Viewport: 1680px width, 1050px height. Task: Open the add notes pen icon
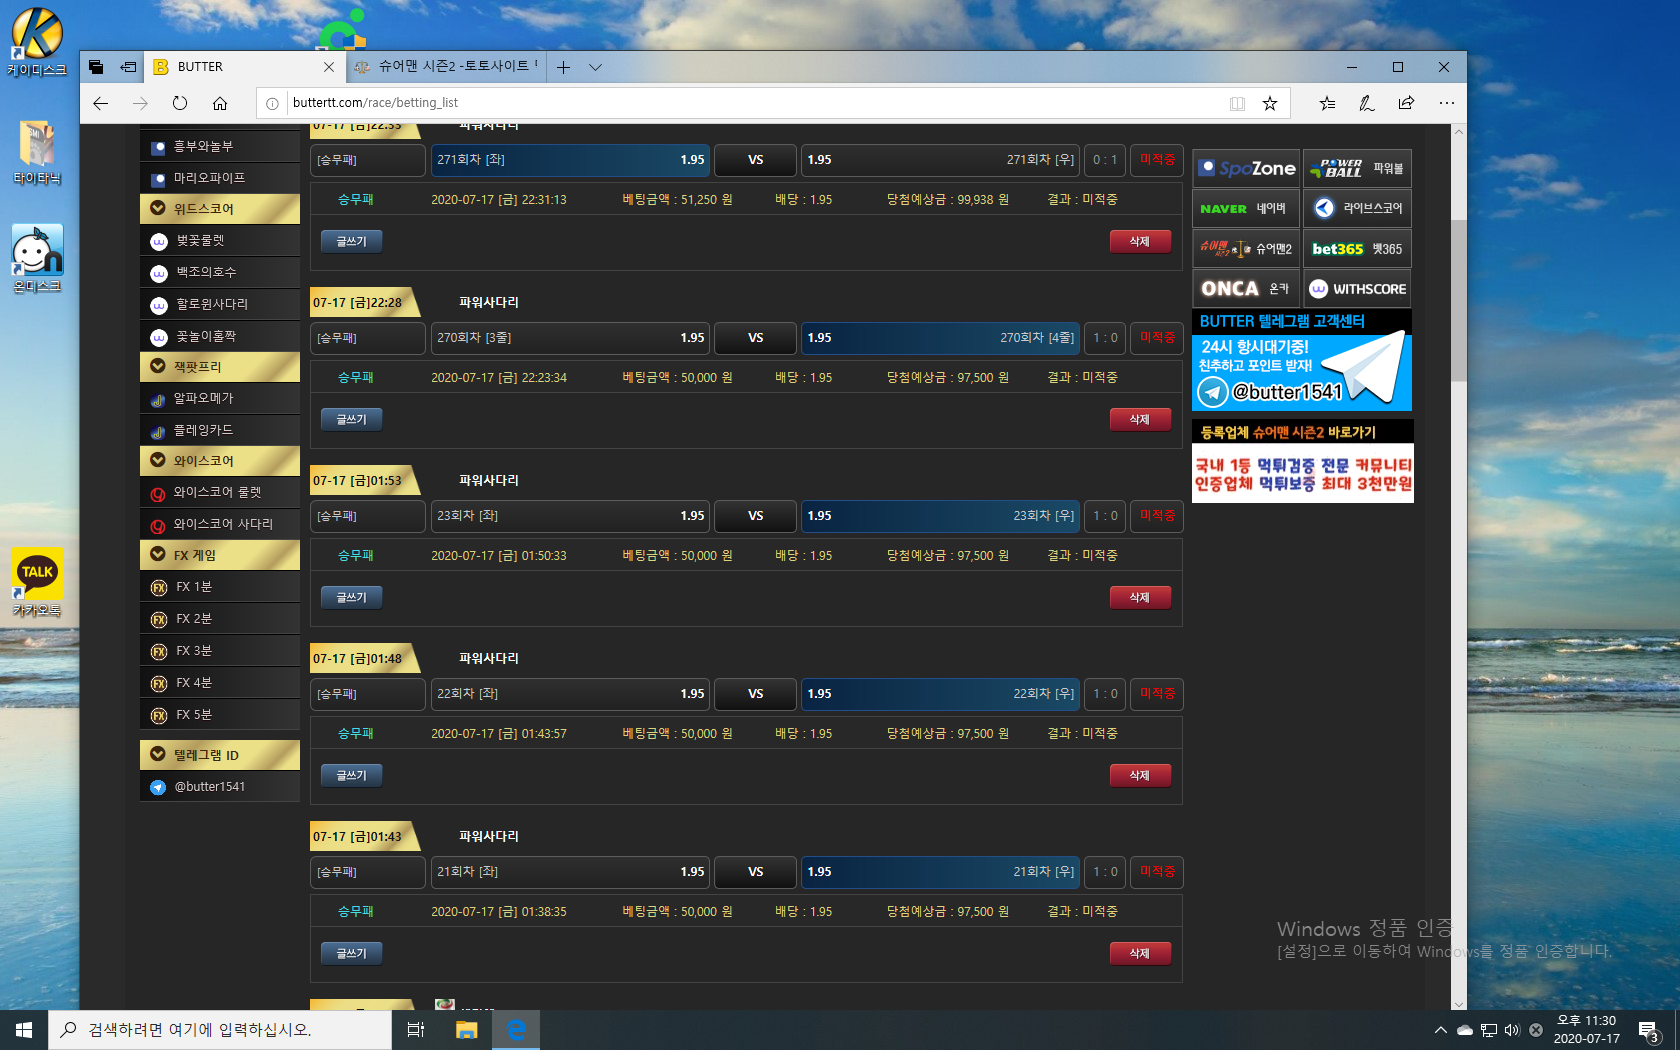(x=1366, y=103)
